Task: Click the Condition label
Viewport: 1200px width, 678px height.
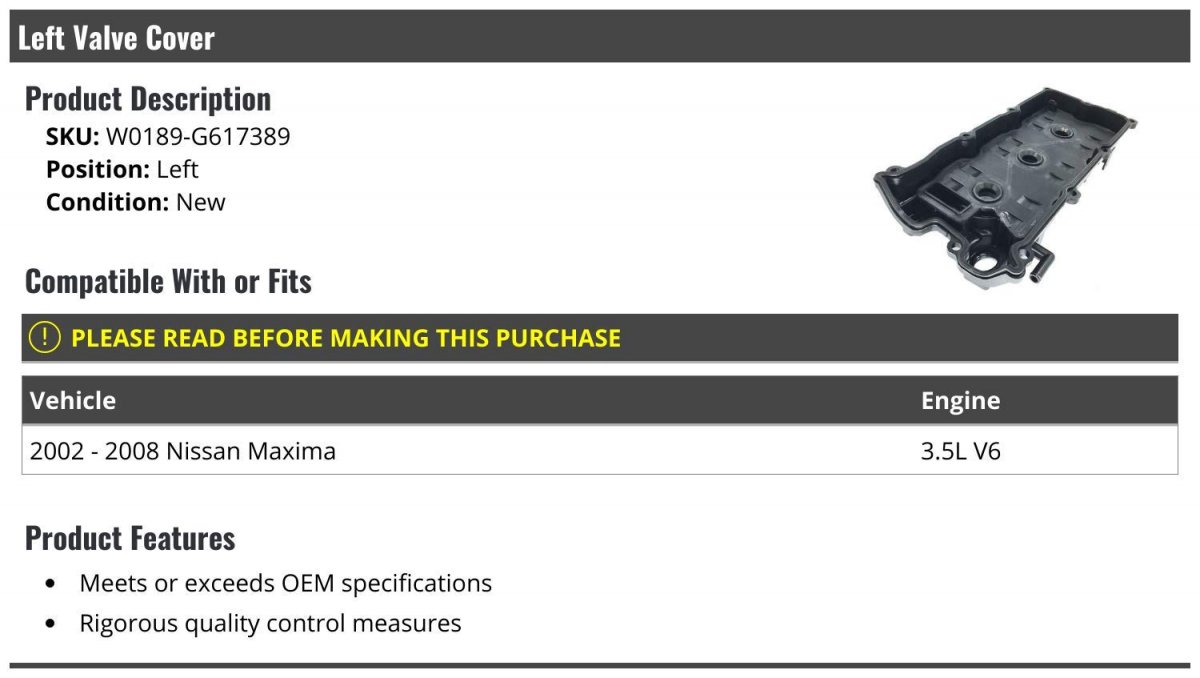Action: click(x=108, y=202)
